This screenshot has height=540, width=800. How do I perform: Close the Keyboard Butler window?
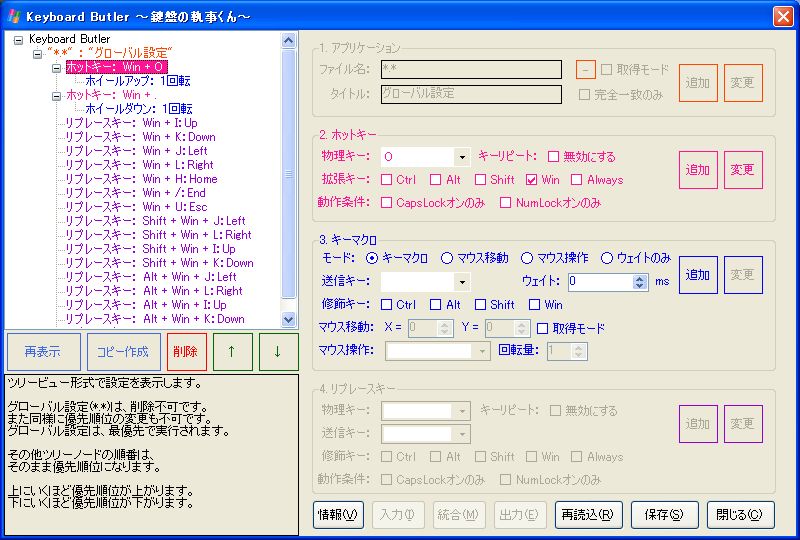coord(783,16)
